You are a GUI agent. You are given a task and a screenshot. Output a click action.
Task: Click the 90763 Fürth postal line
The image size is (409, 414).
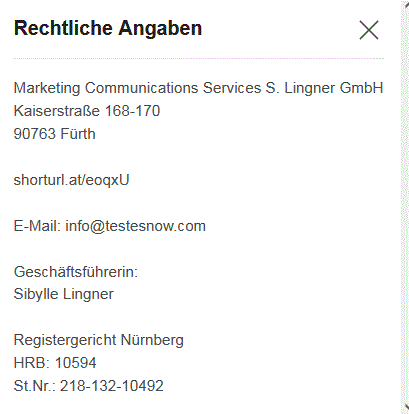click(x=54, y=134)
